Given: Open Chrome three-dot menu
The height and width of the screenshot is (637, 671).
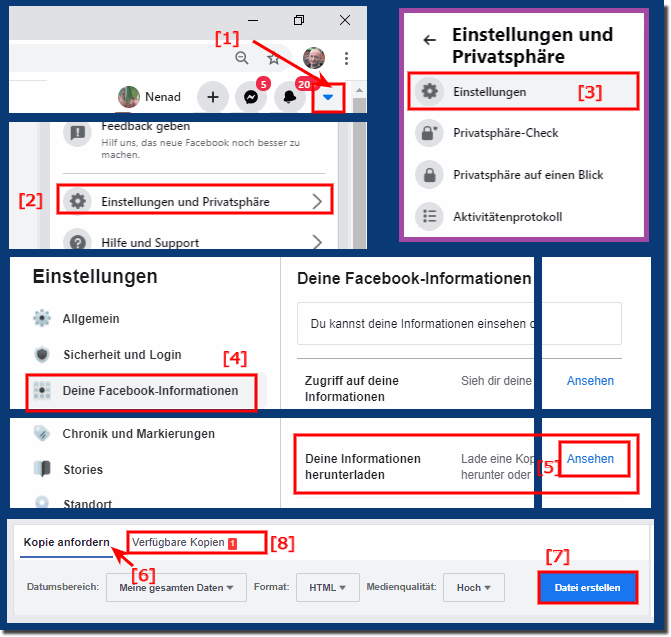Looking at the screenshot, I should point(346,58).
